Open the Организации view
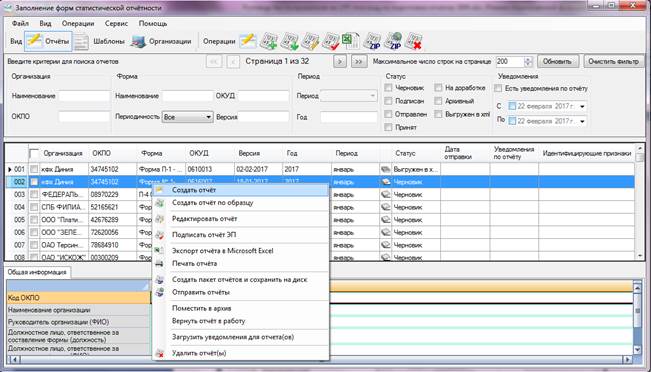The image size is (651, 372). pyautogui.click(x=161, y=41)
